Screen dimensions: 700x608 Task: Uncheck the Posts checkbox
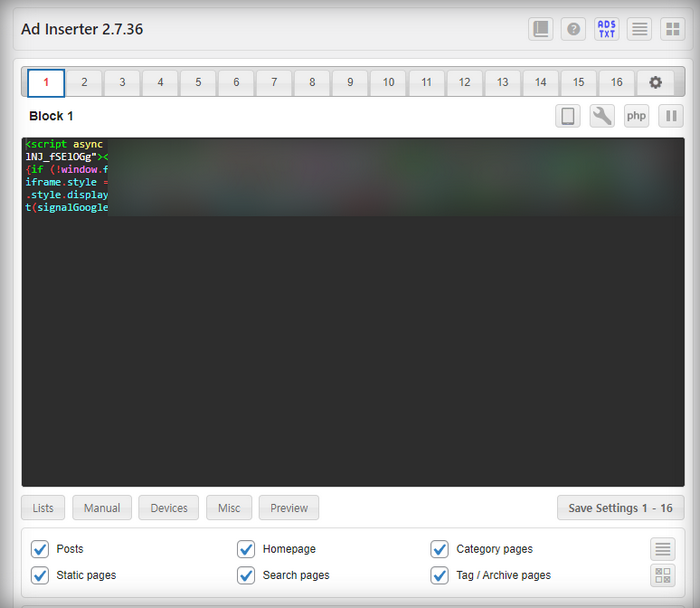tap(40, 549)
